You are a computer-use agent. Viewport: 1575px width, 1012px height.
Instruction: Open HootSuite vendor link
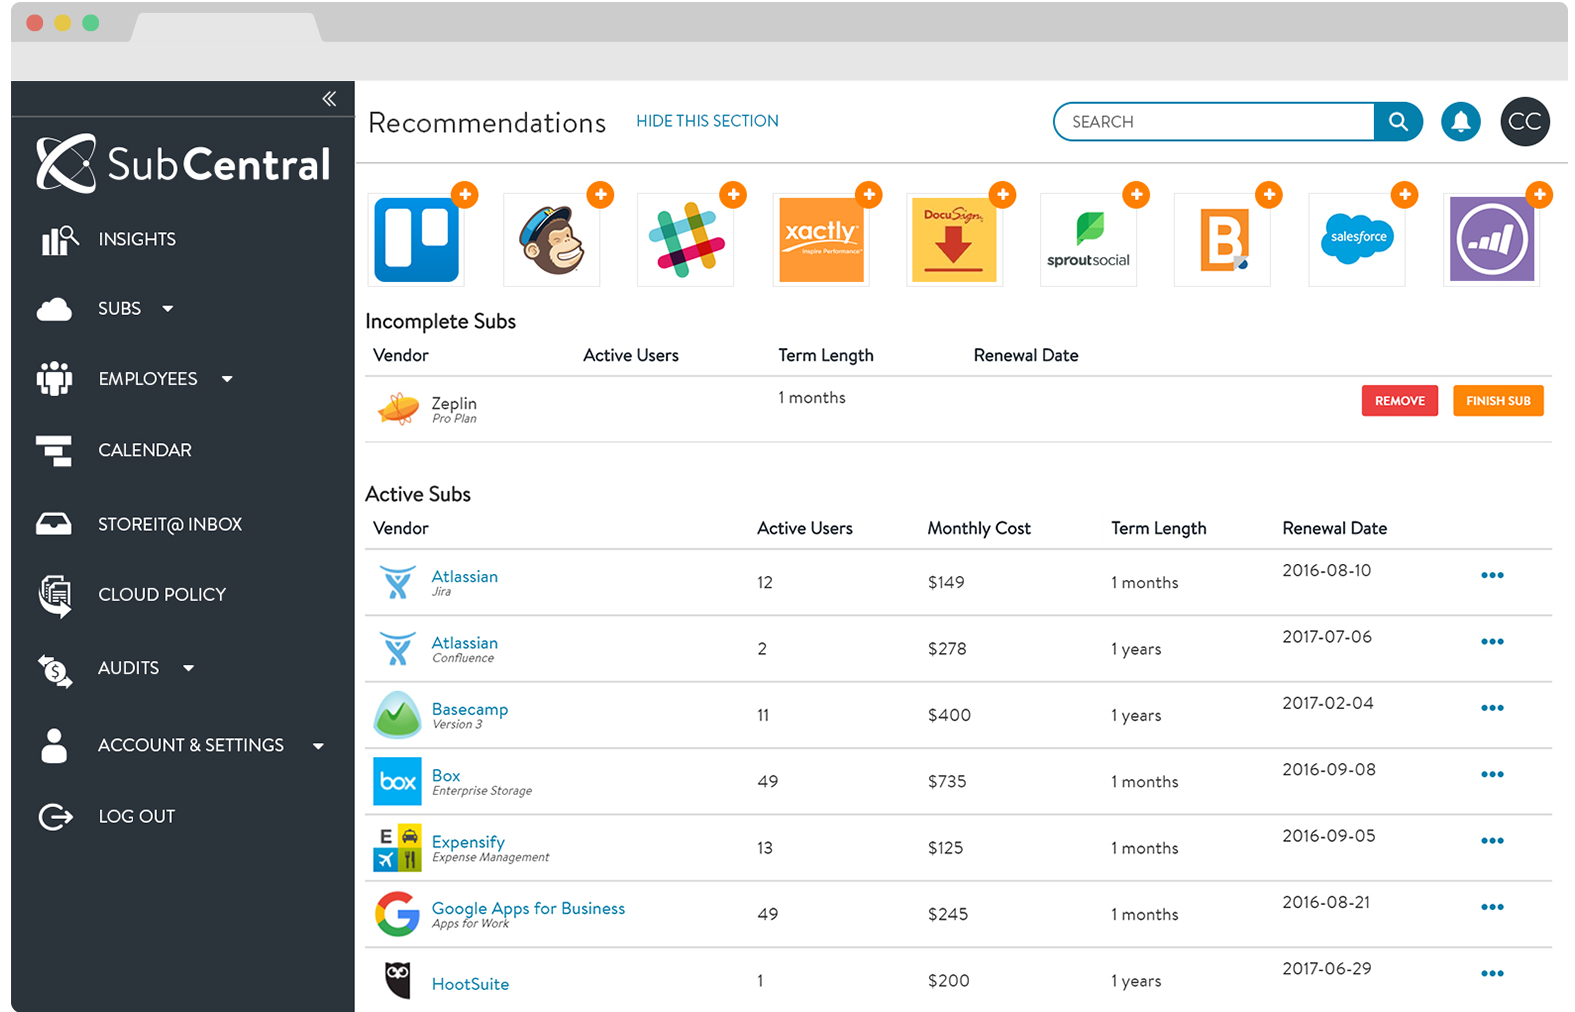point(470,985)
